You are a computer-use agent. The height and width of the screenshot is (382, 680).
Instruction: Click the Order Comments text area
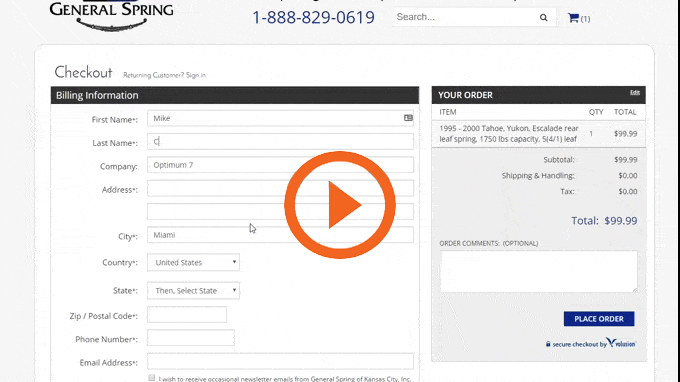pos(539,271)
